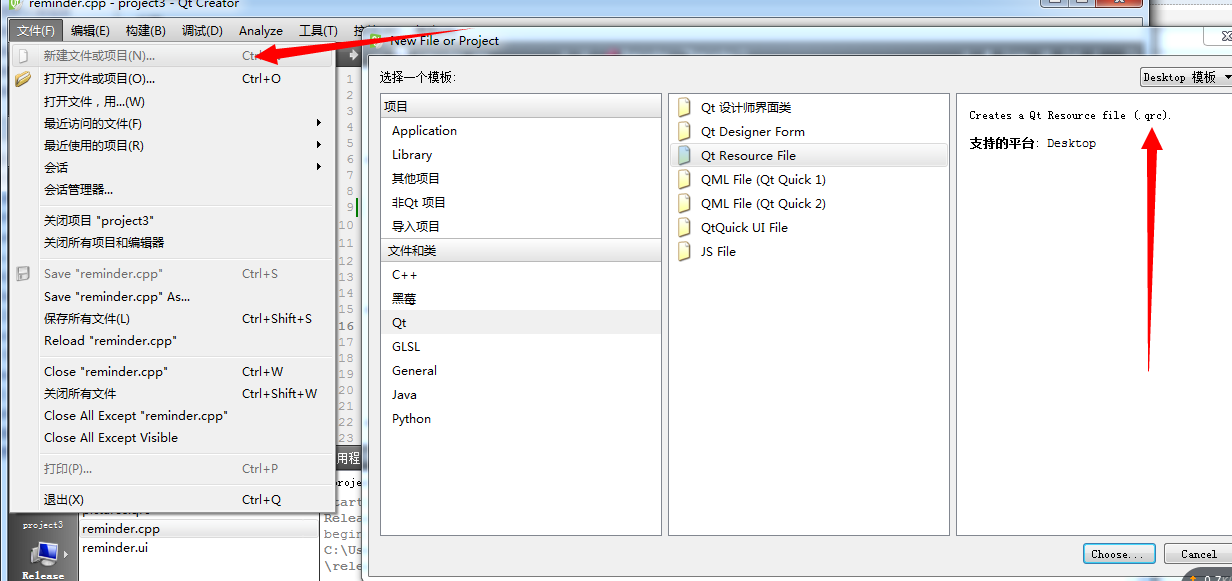Choose Close All Except Visible
The image size is (1232, 581).
(x=172, y=437)
